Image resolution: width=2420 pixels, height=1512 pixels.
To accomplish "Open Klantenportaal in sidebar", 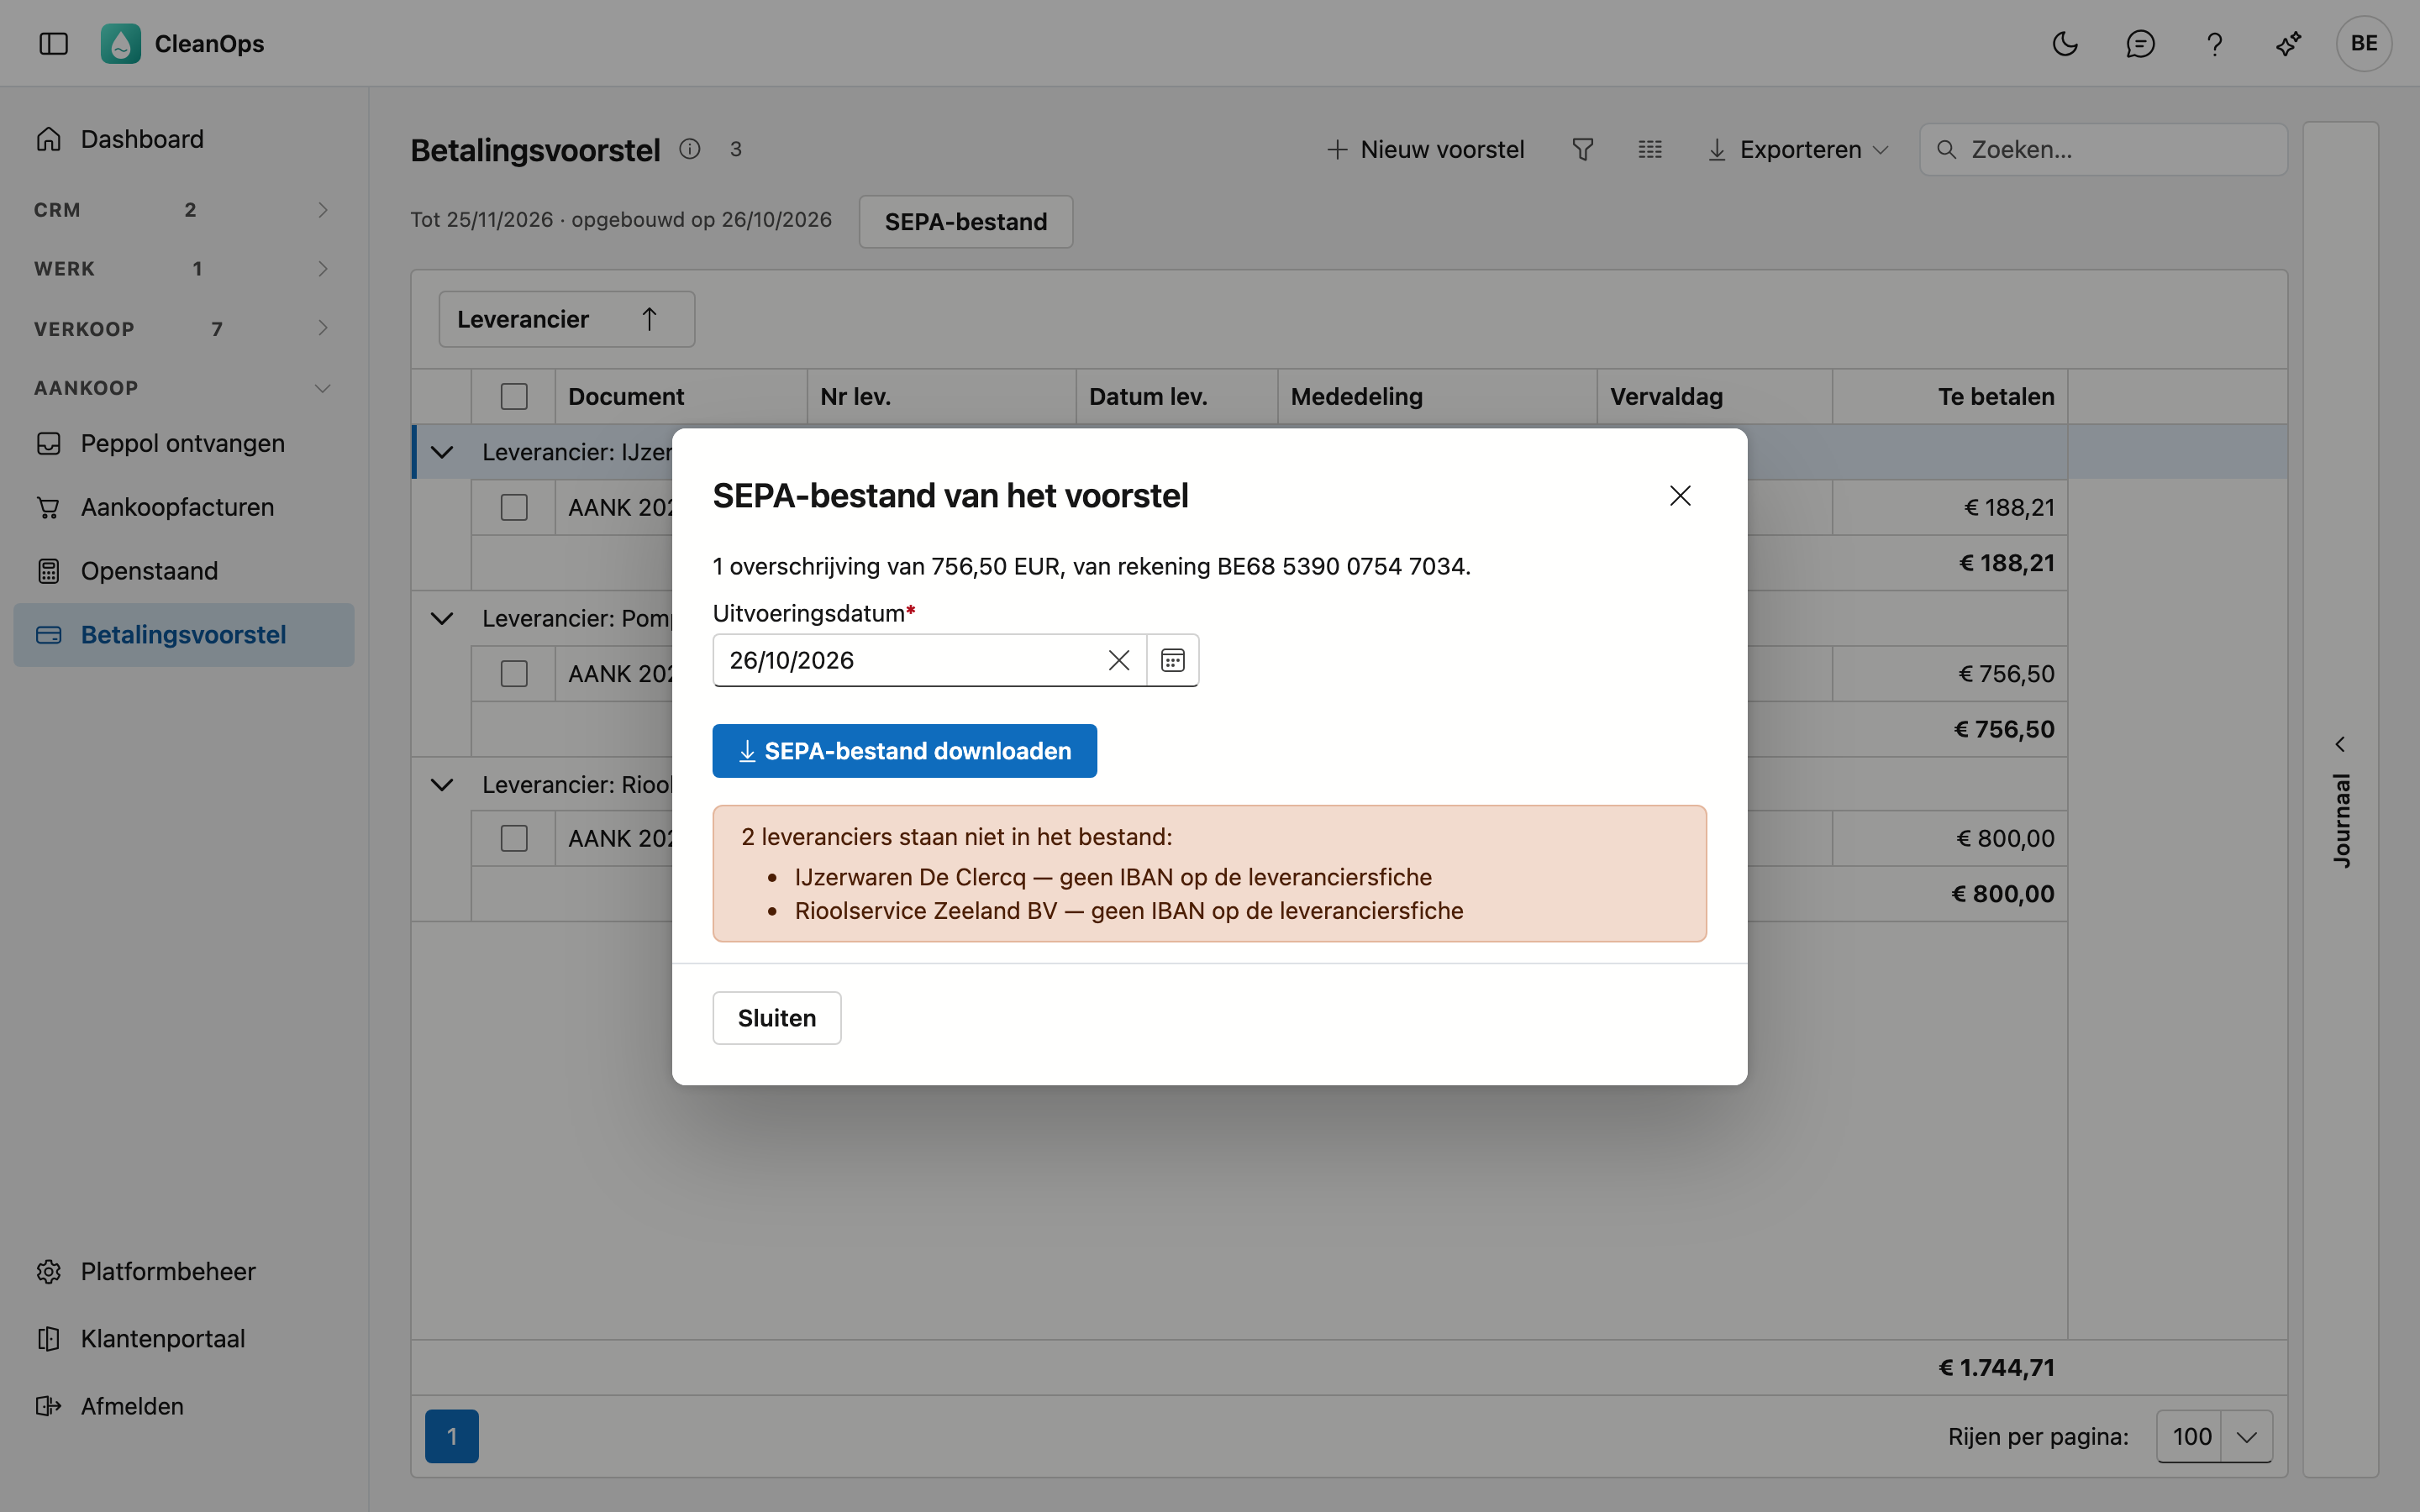I will (184, 1338).
